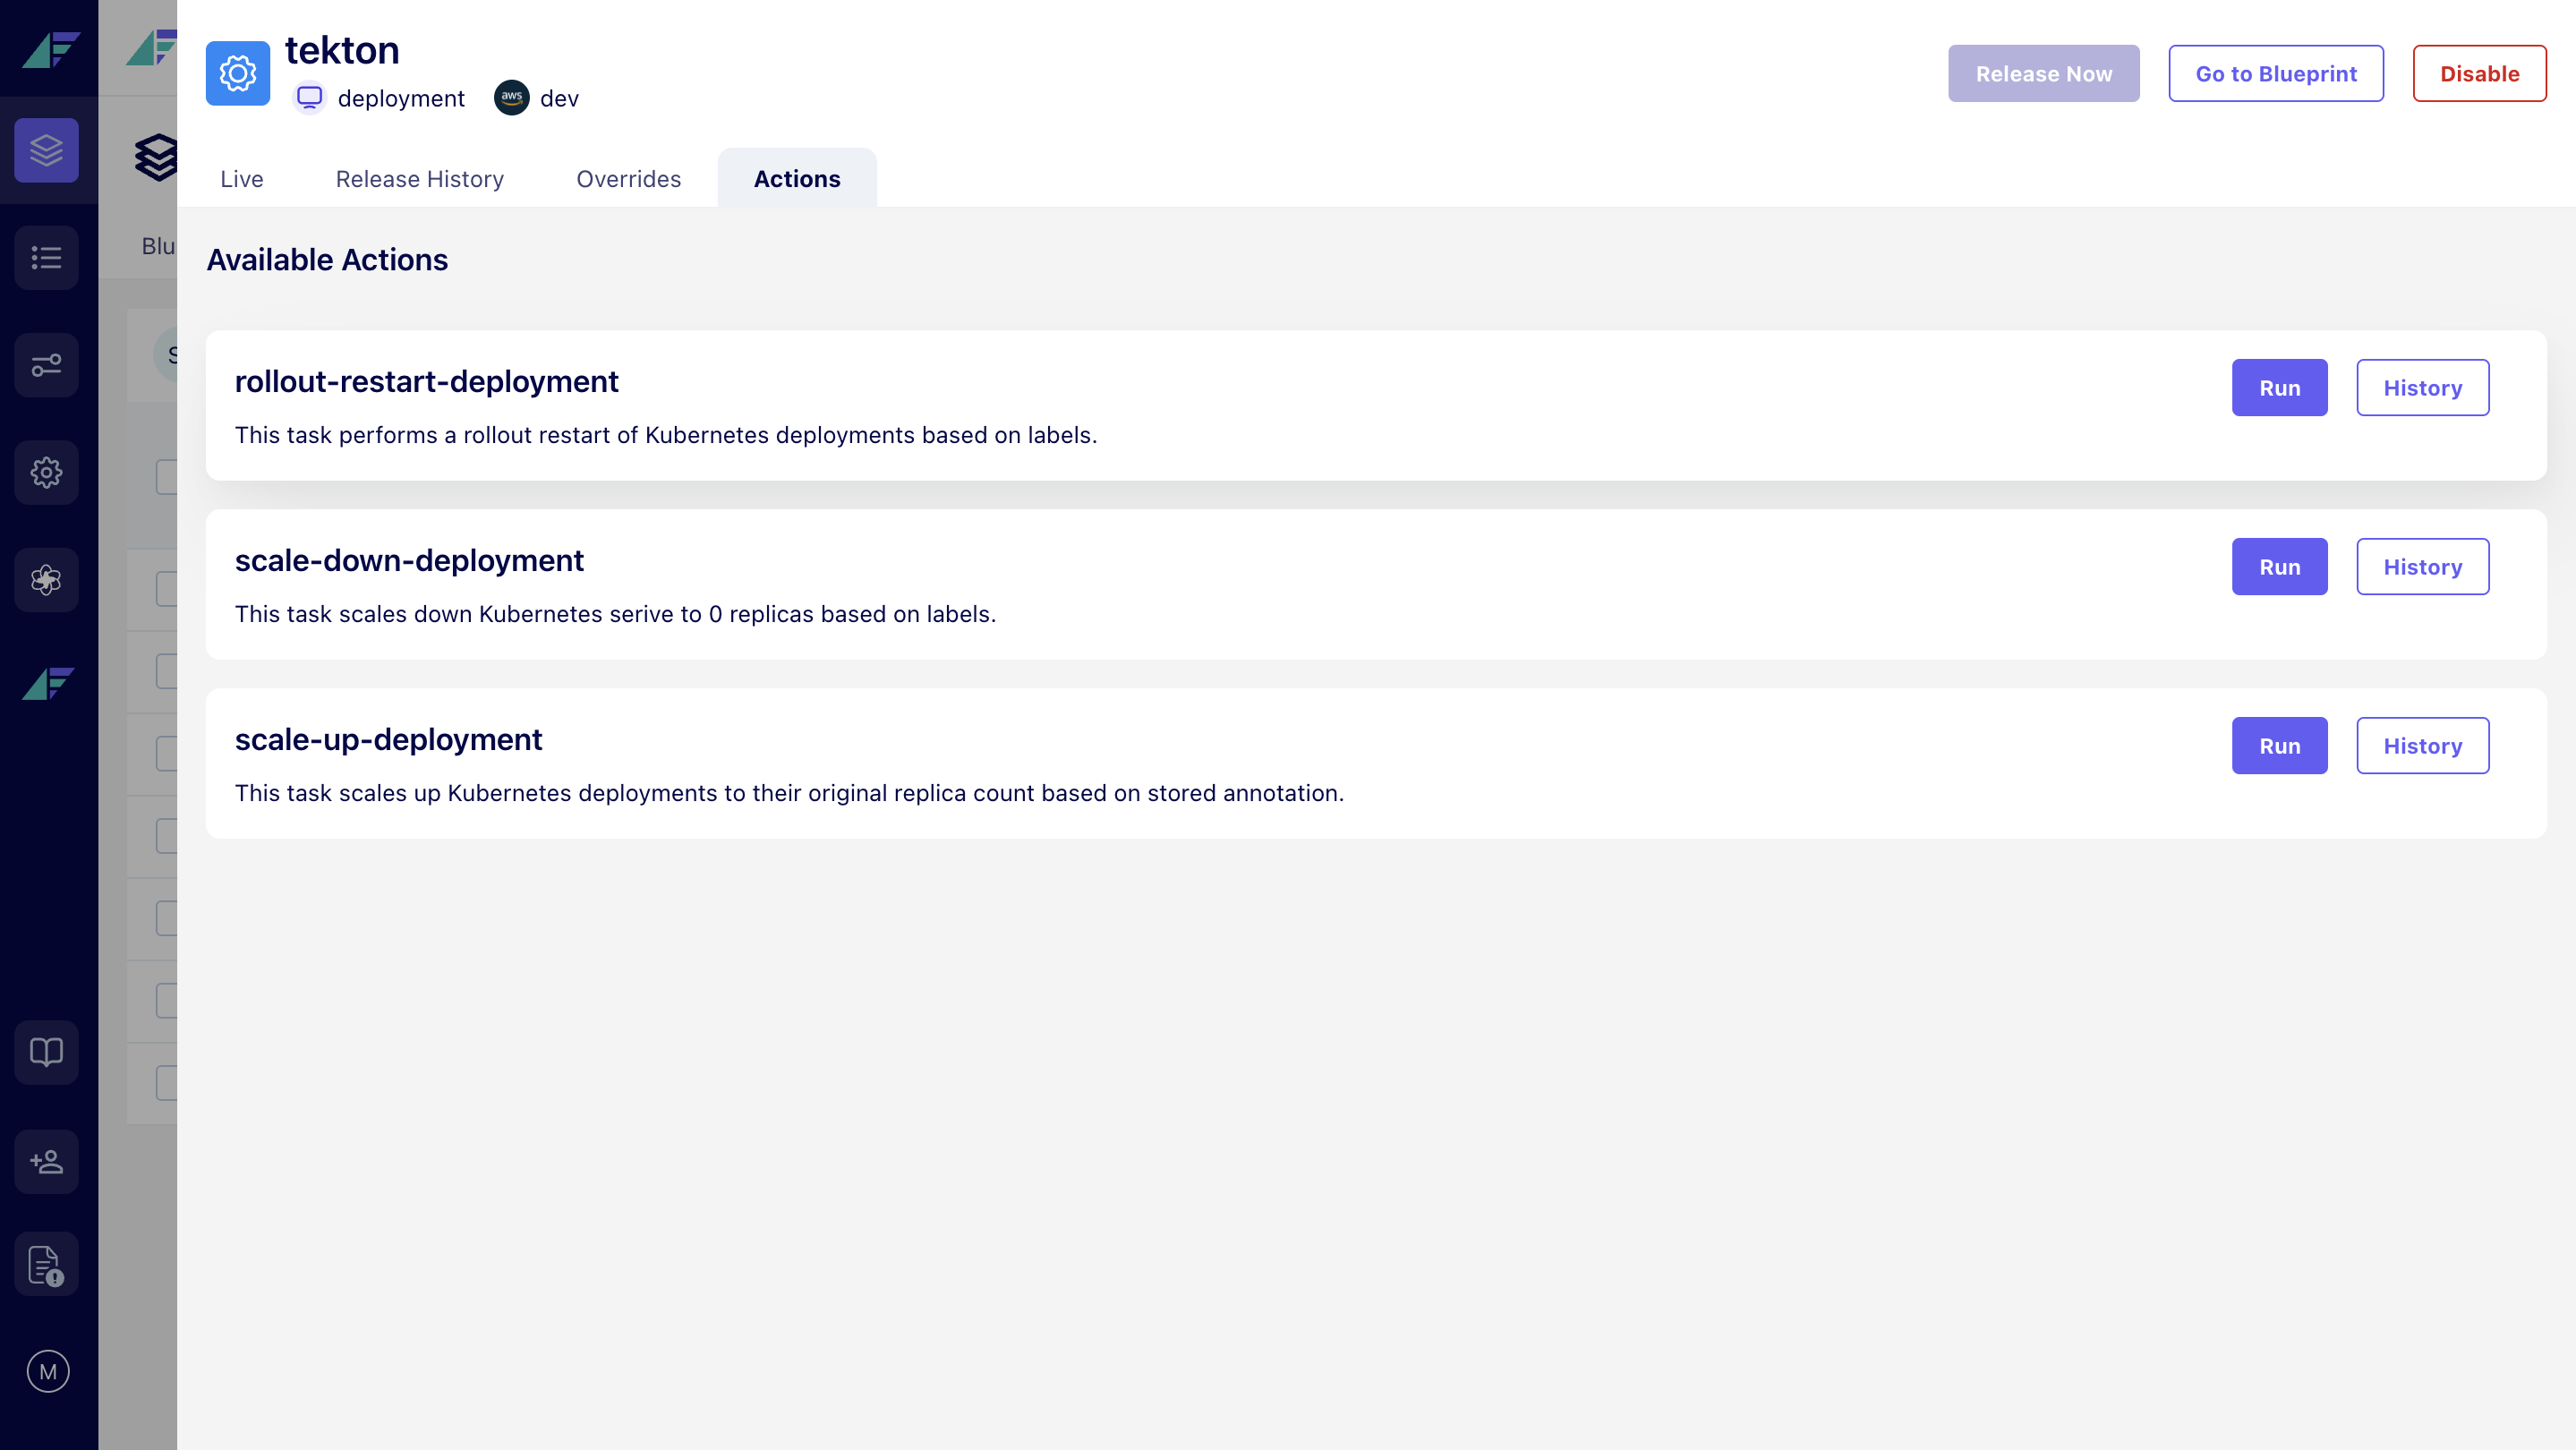Image resolution: width=2576 pixels, height=1450 pixels.
Task: Click Go to Blueprint button
Action: (2275, 74)
